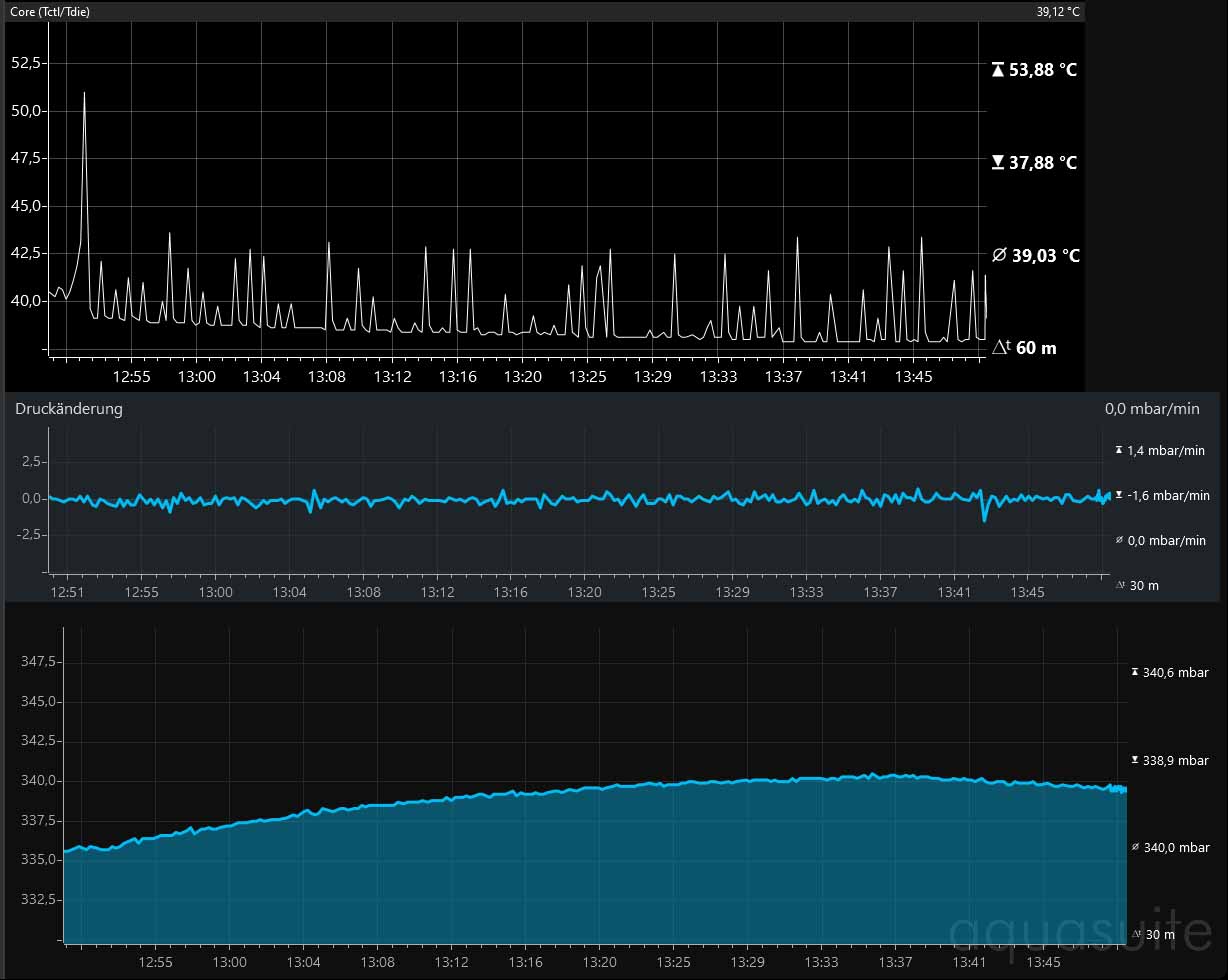Click the aquasuite watermark logo
The image size is (1228, 980).
pyautogui.click(x=1080, y=932)
